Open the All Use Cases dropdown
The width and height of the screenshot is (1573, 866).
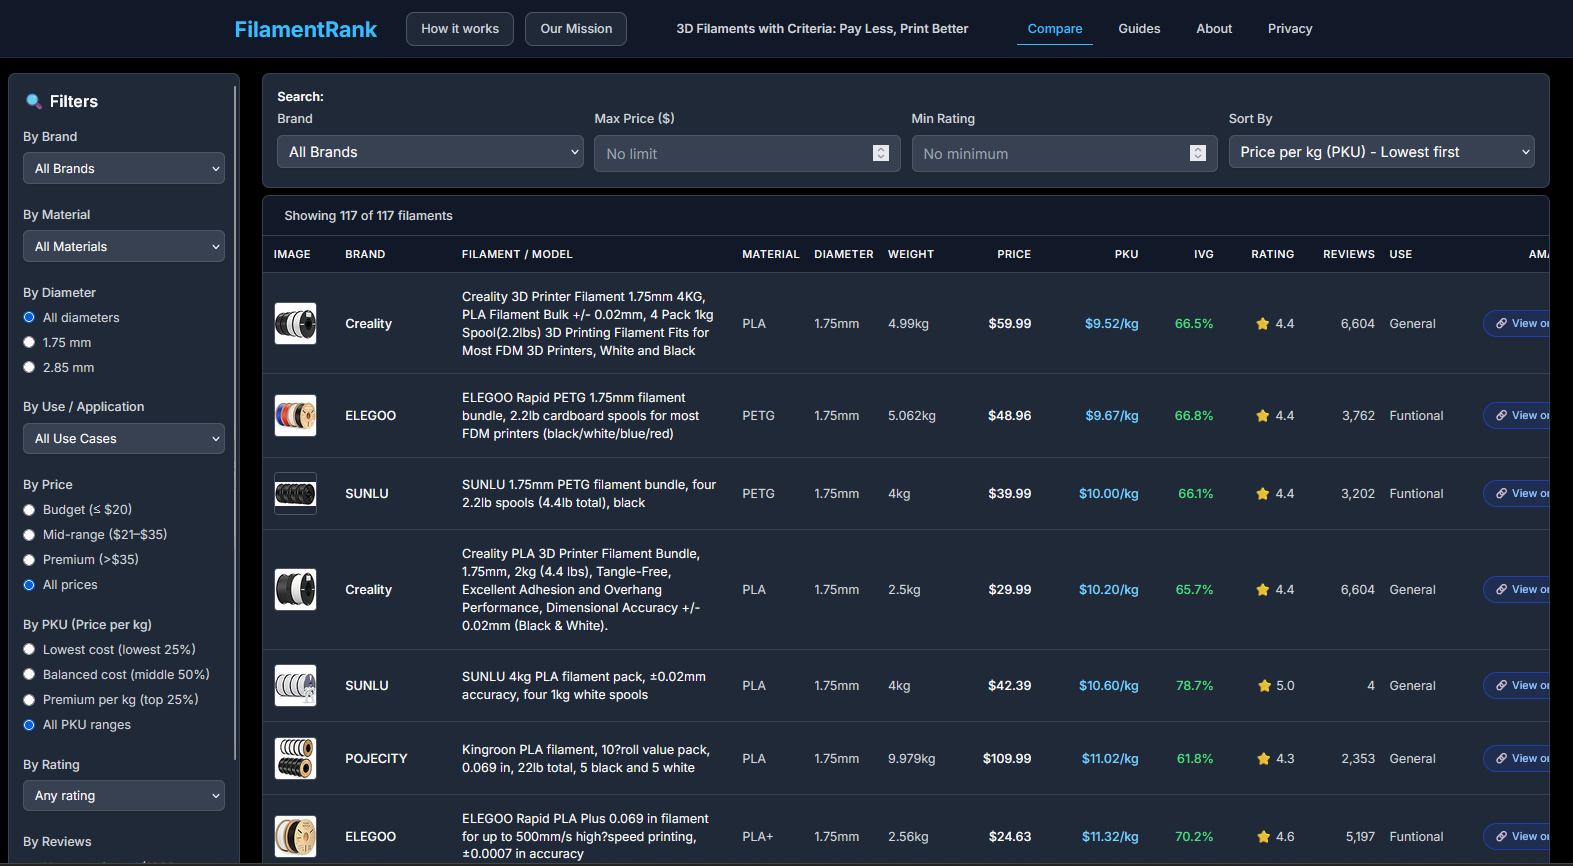123,439
